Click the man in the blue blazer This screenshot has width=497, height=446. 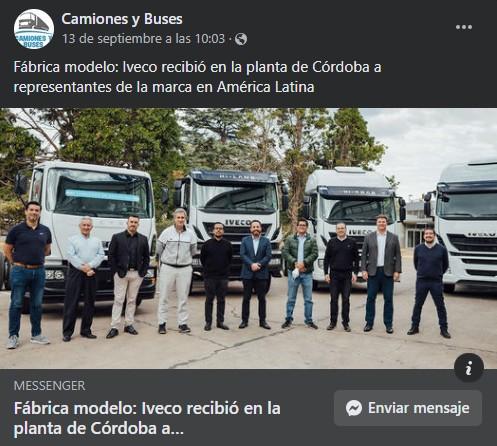[256, 275]
